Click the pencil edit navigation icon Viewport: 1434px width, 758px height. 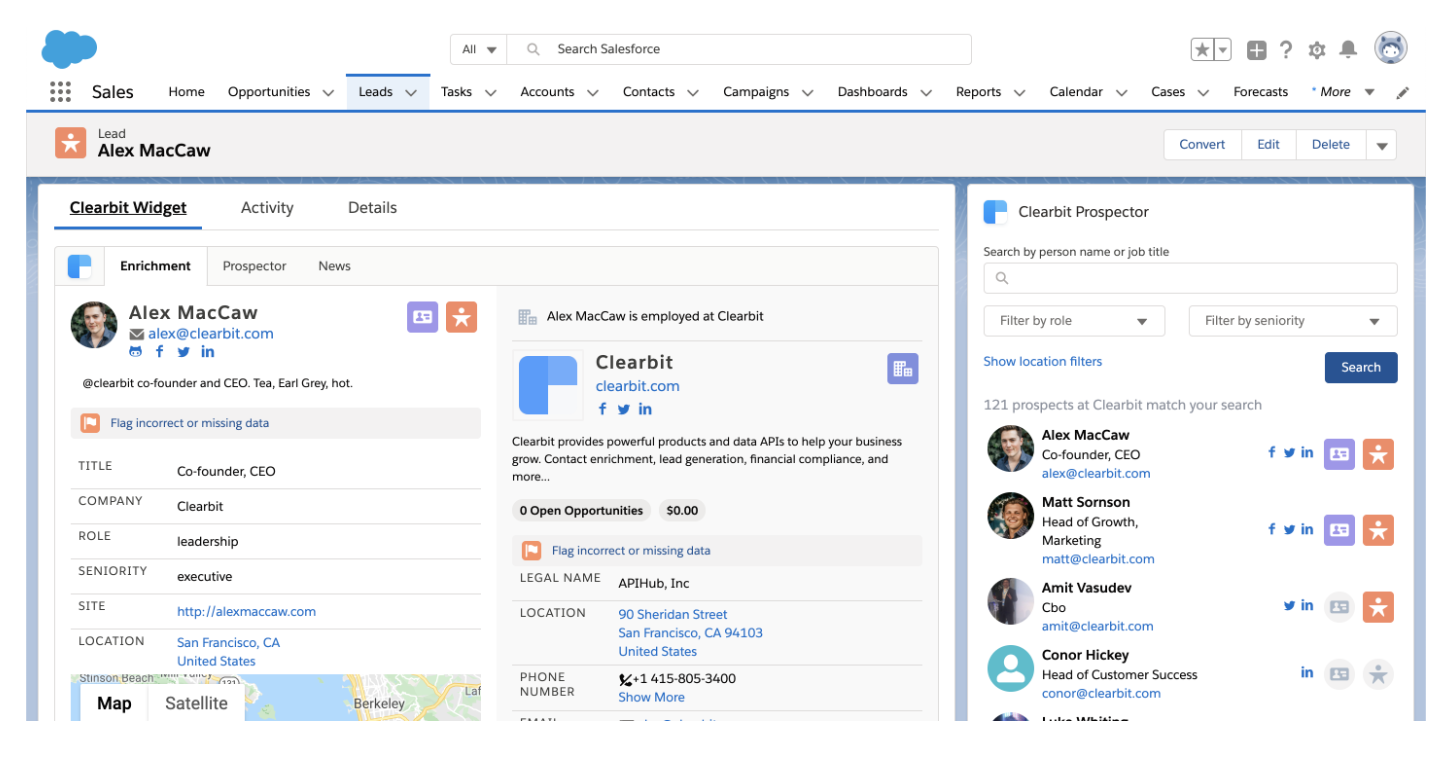click(1403, 92)
